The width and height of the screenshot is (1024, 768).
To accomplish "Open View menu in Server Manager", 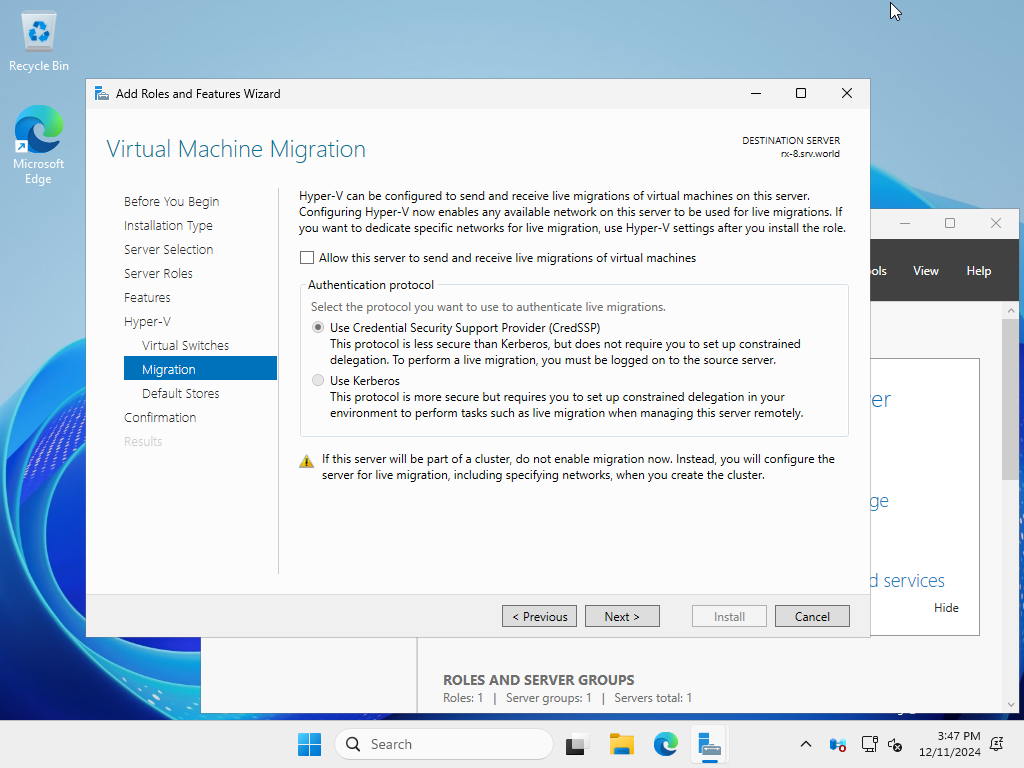I will coord(925,271).
